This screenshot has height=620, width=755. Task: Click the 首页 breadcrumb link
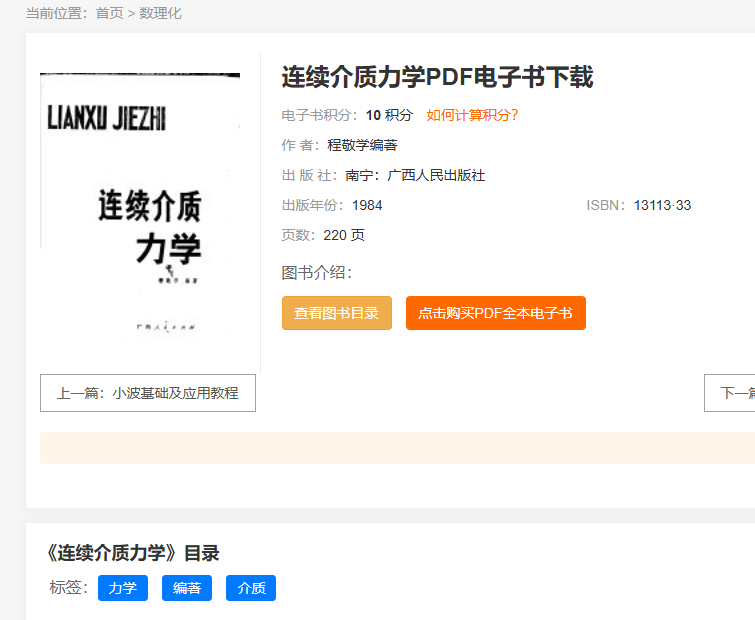[x=109, y=13]
